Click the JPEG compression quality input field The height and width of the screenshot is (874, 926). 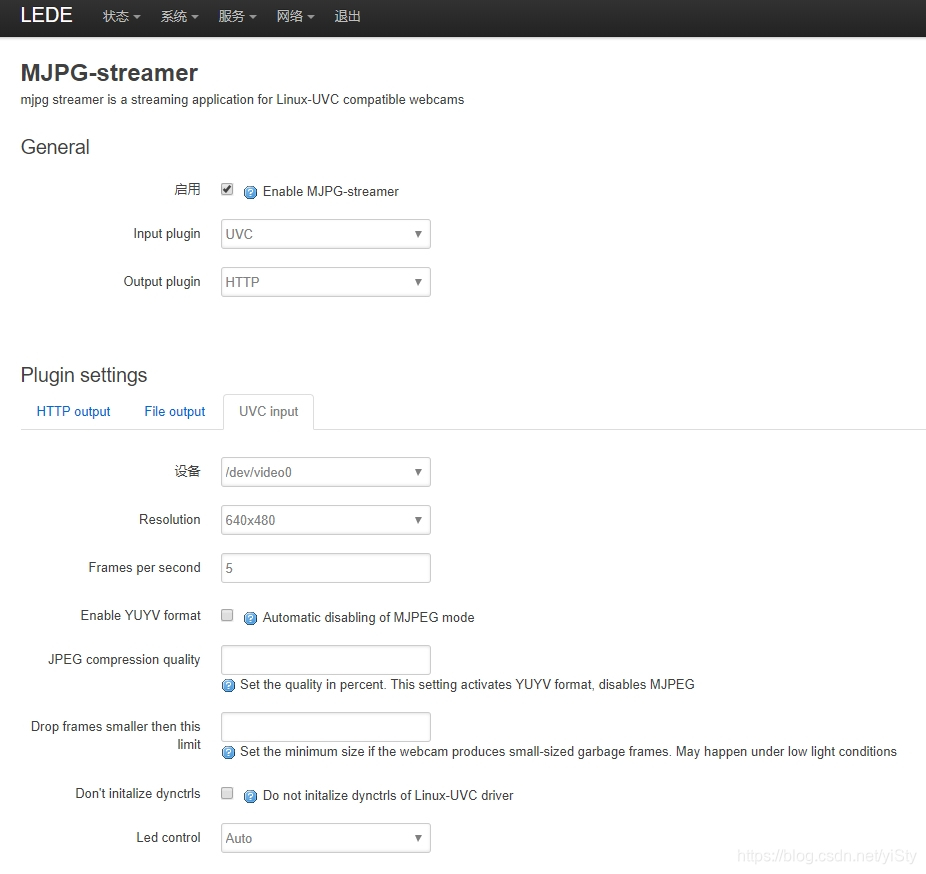tap(325, 660)
